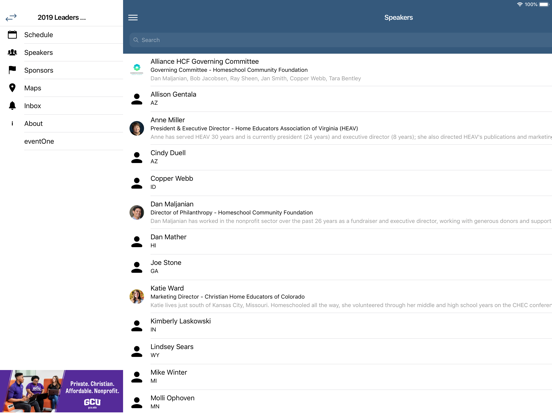
Task: Click the Schedule calendar icon
Action: (x=12, y=34)
